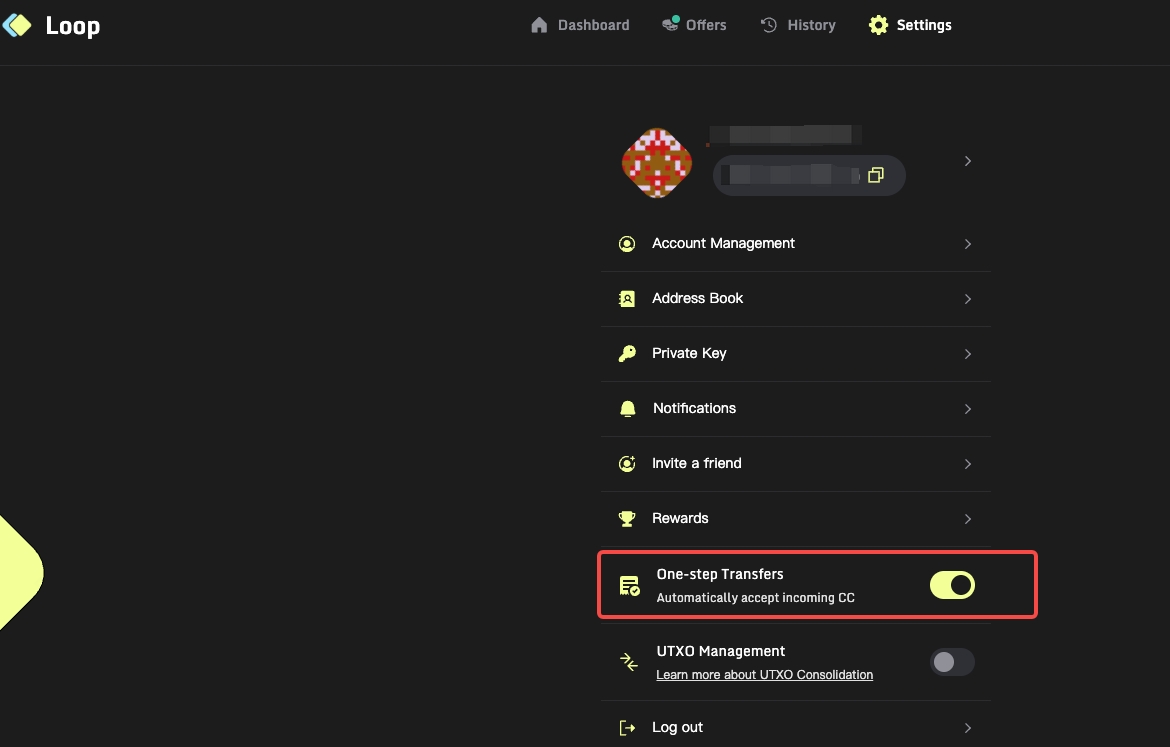Viewport: 1170px width, 747px height.
Task: Click the Address Book contact icon
Action: (x=627, y=299)
